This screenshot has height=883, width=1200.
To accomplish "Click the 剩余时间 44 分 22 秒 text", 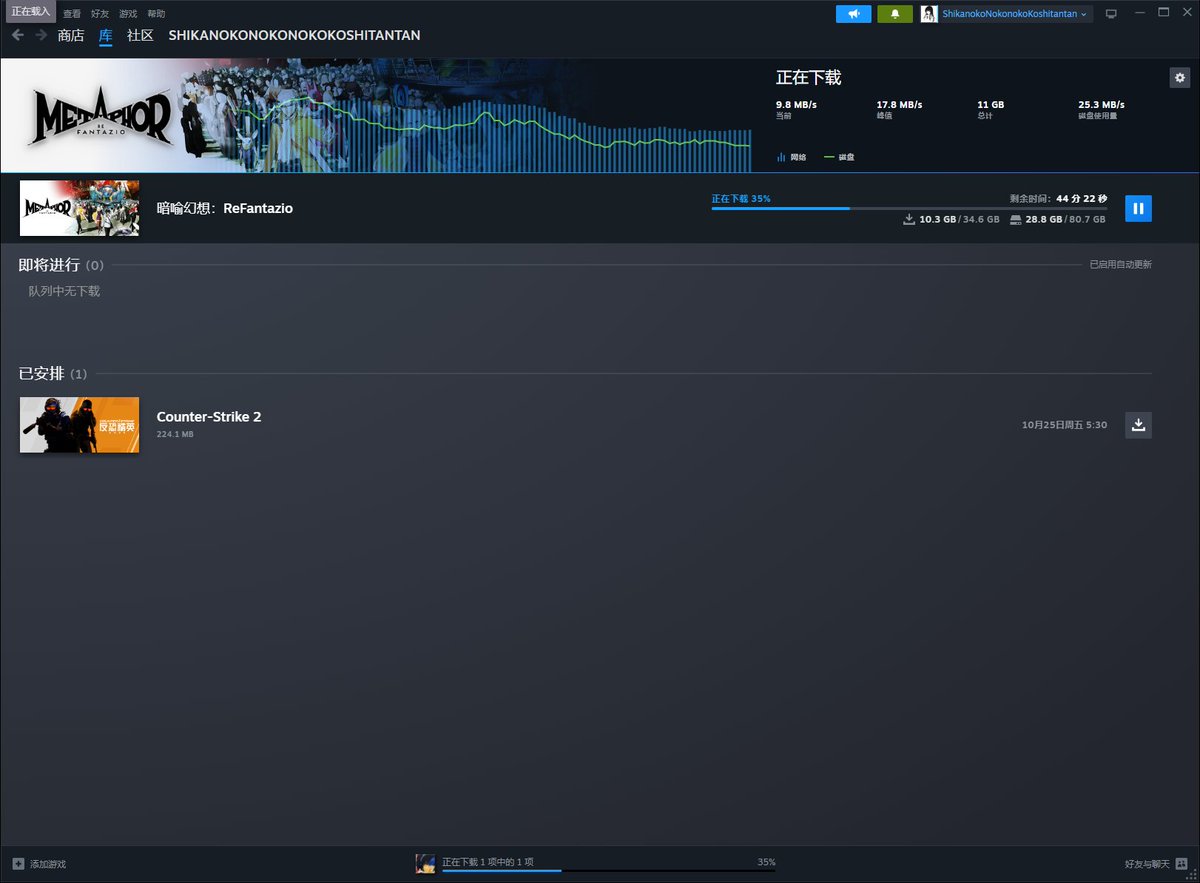I will pyautogui.click(x=1058, y=198).
